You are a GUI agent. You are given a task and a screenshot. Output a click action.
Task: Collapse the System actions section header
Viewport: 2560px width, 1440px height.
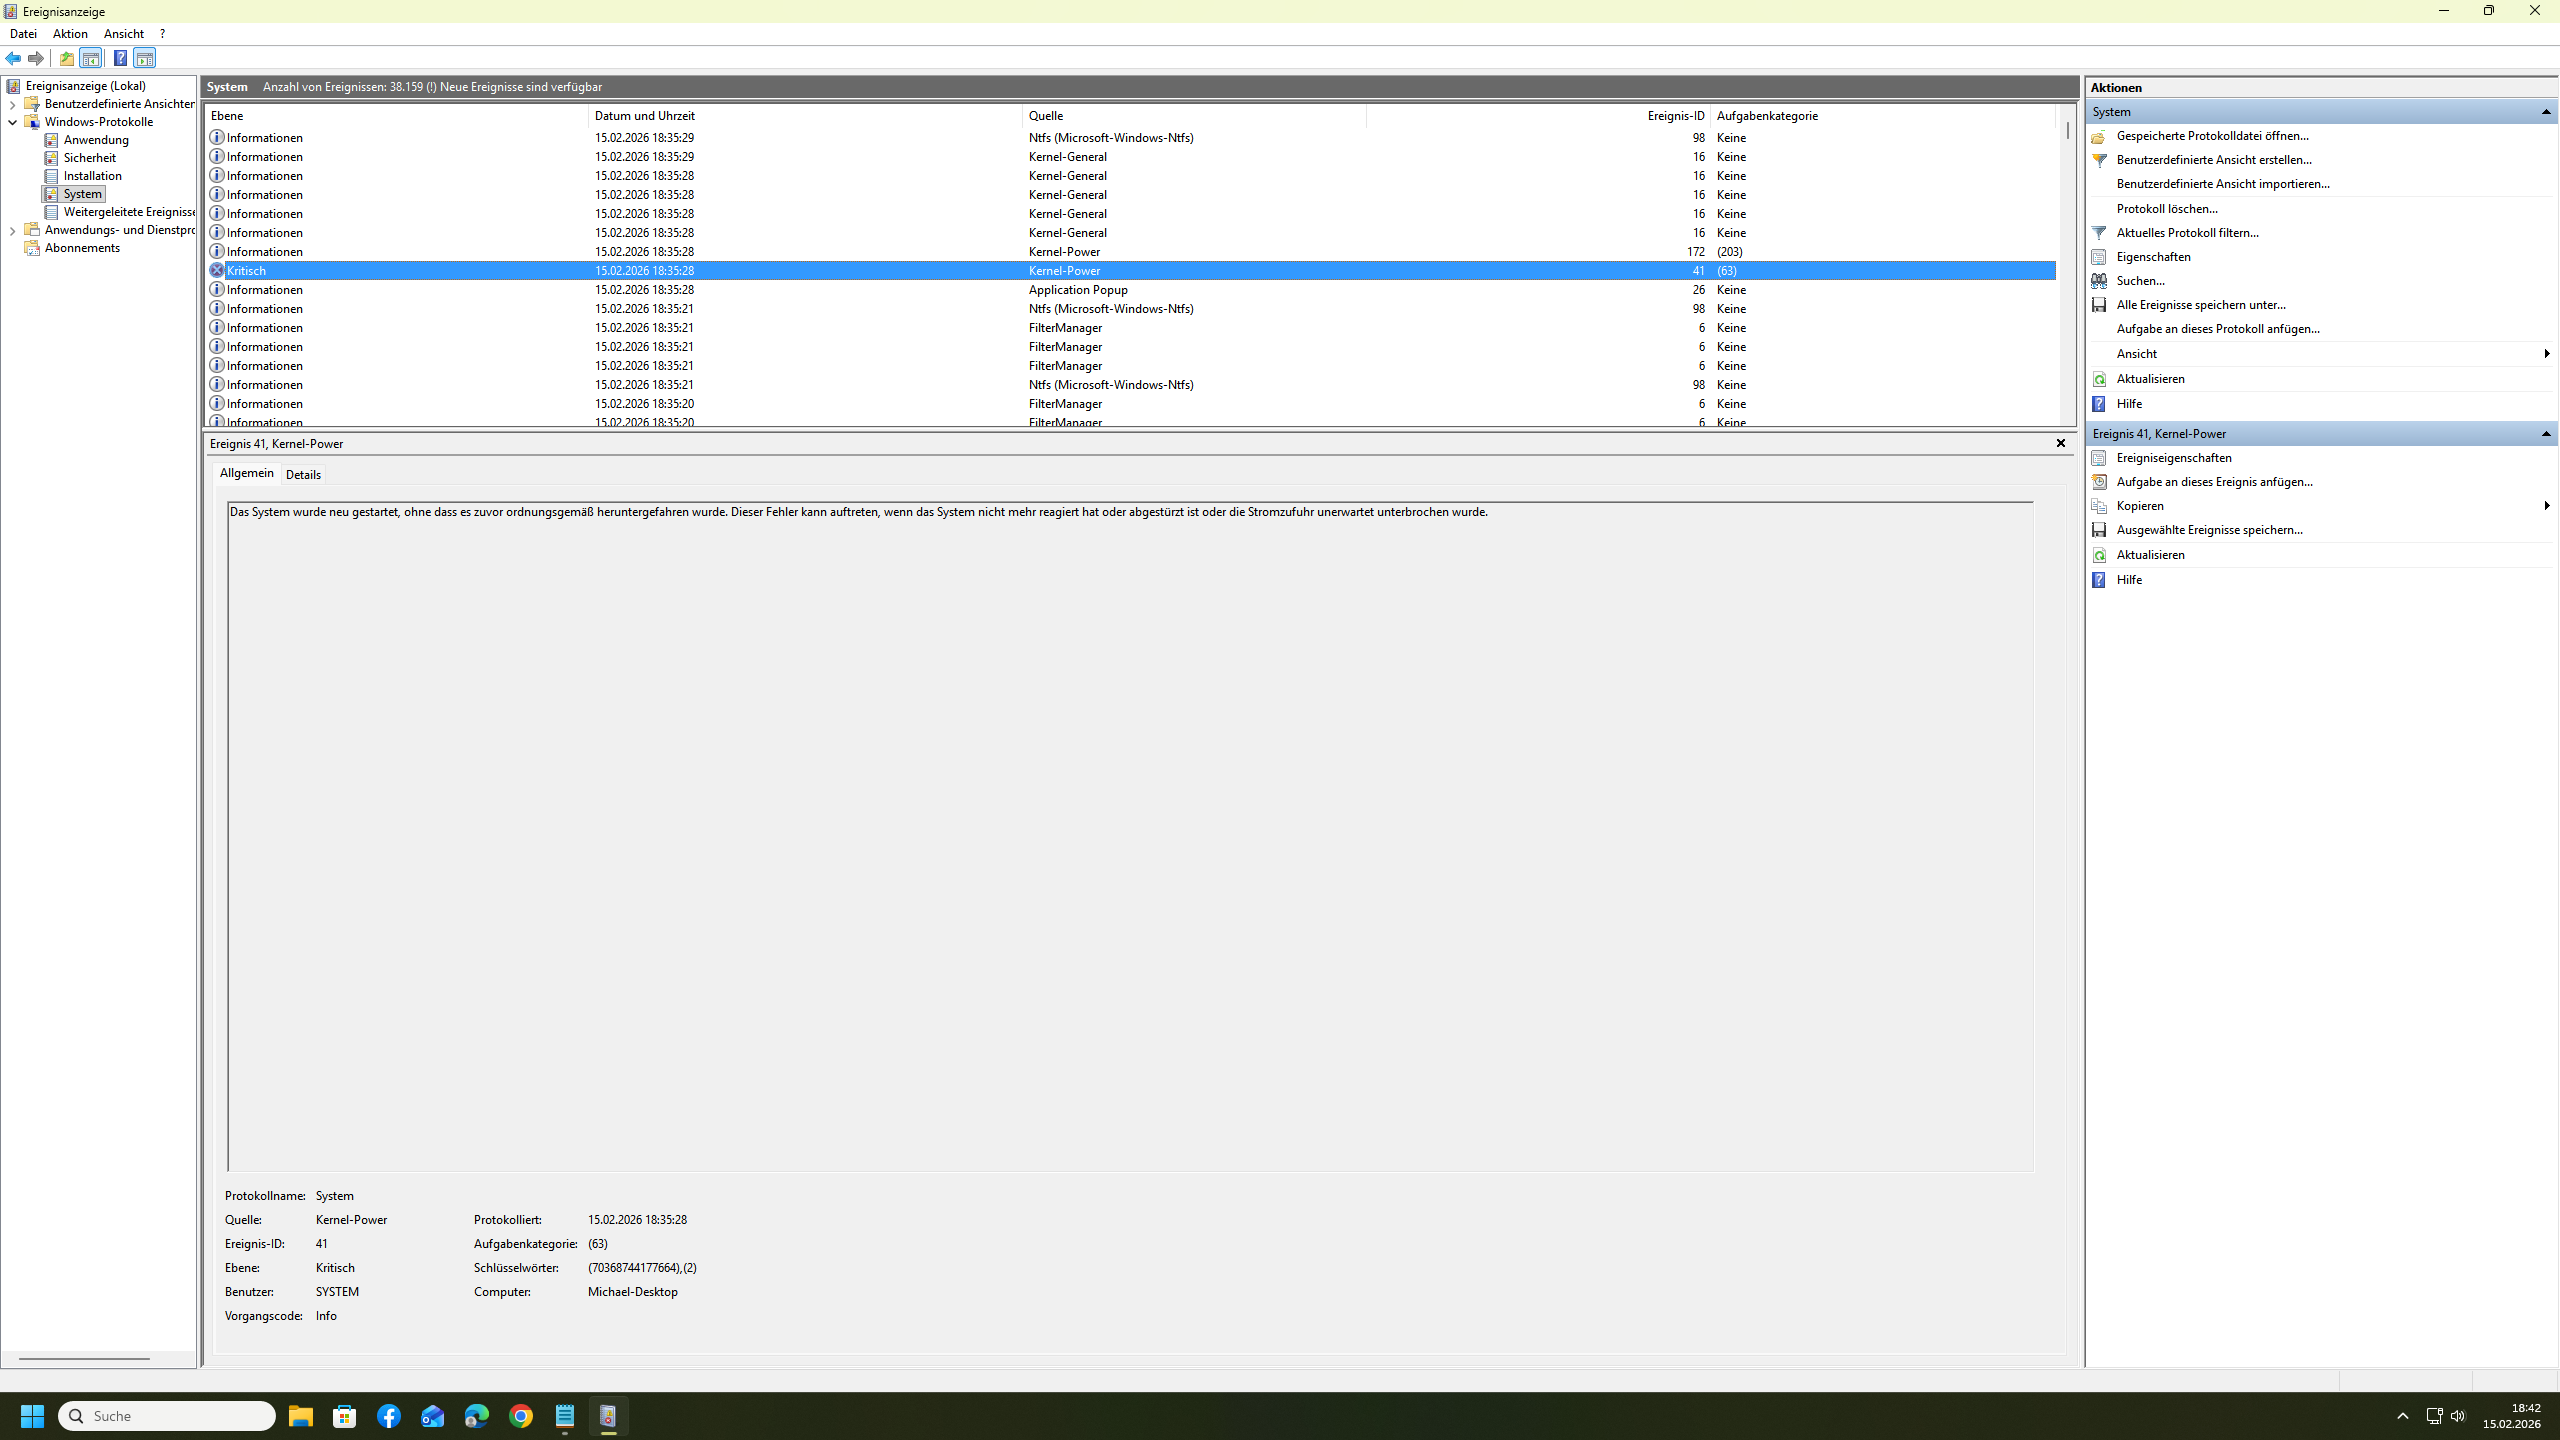(2546, 112)
